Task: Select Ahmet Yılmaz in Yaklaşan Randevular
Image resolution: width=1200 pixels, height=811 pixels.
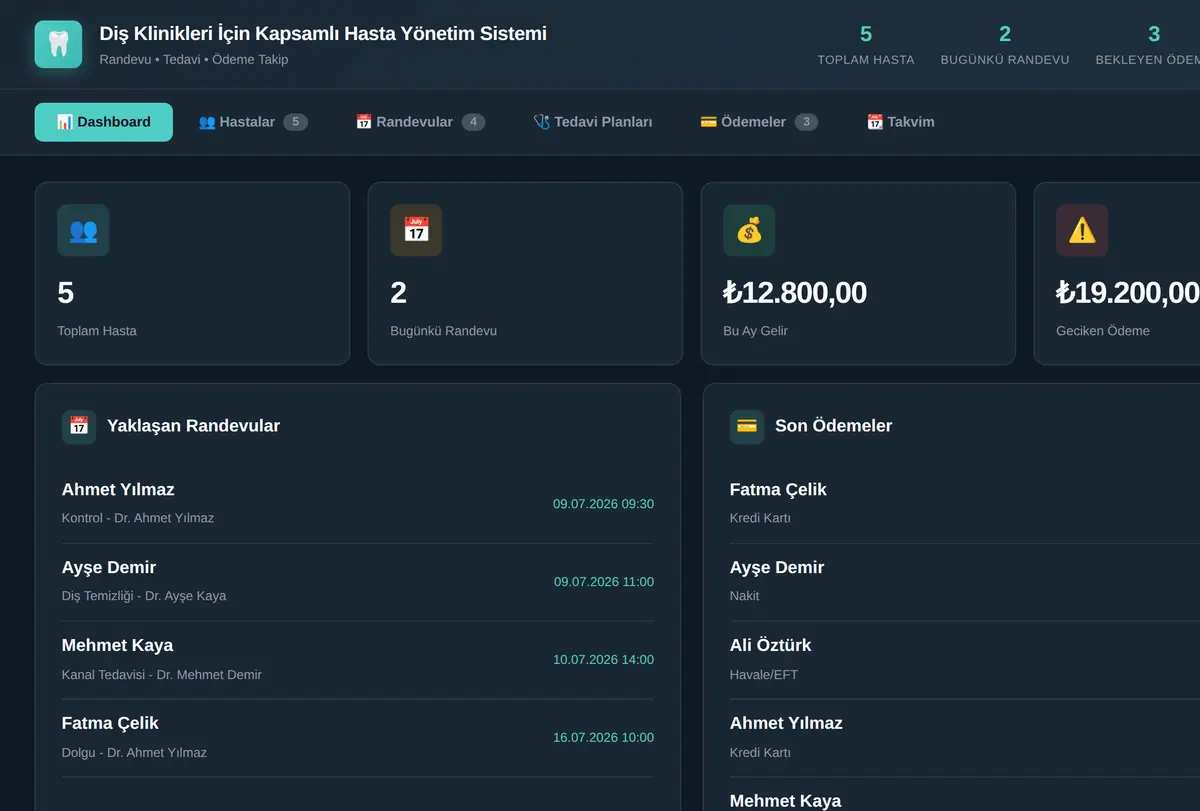Action: pos(358,504)
